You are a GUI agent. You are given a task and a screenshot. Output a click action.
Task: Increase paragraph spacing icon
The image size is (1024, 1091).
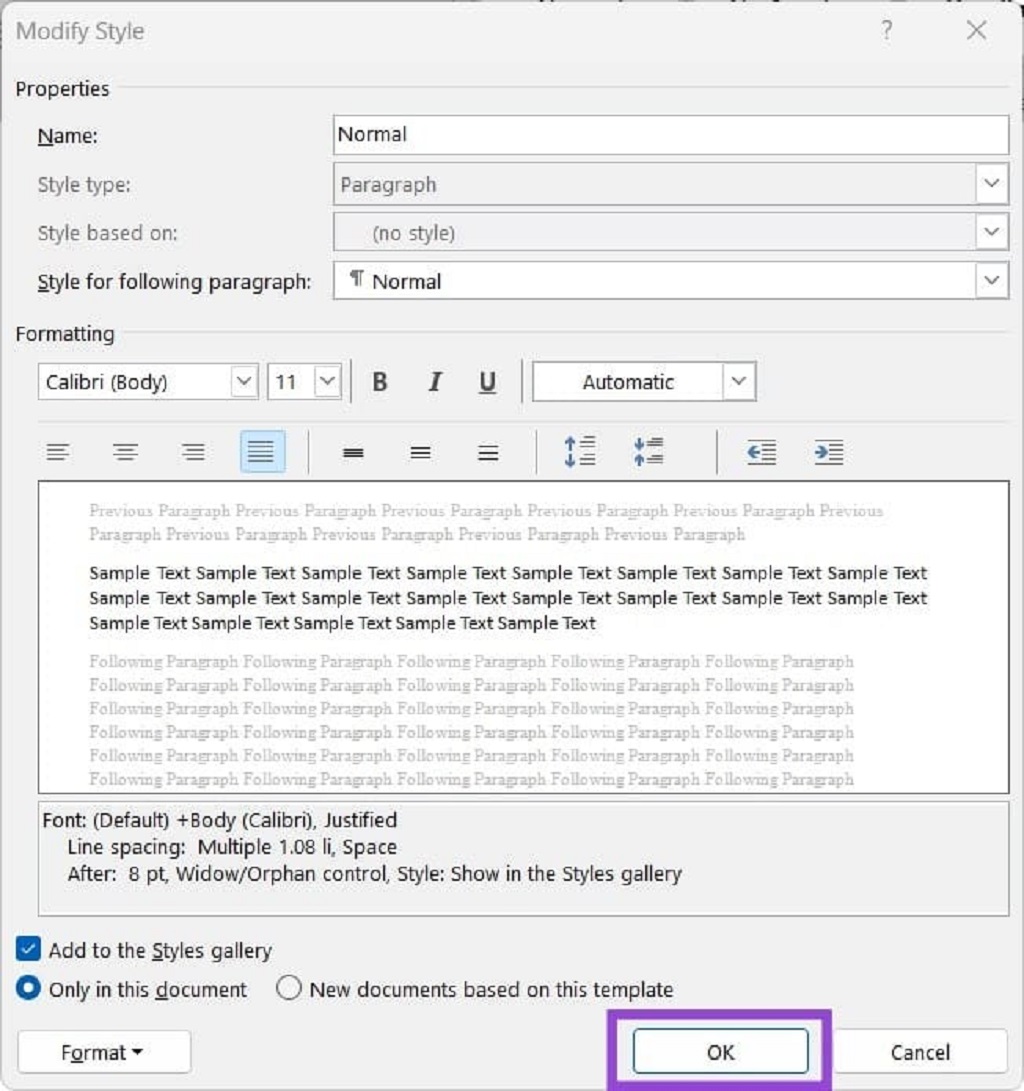tap(579, 452)
